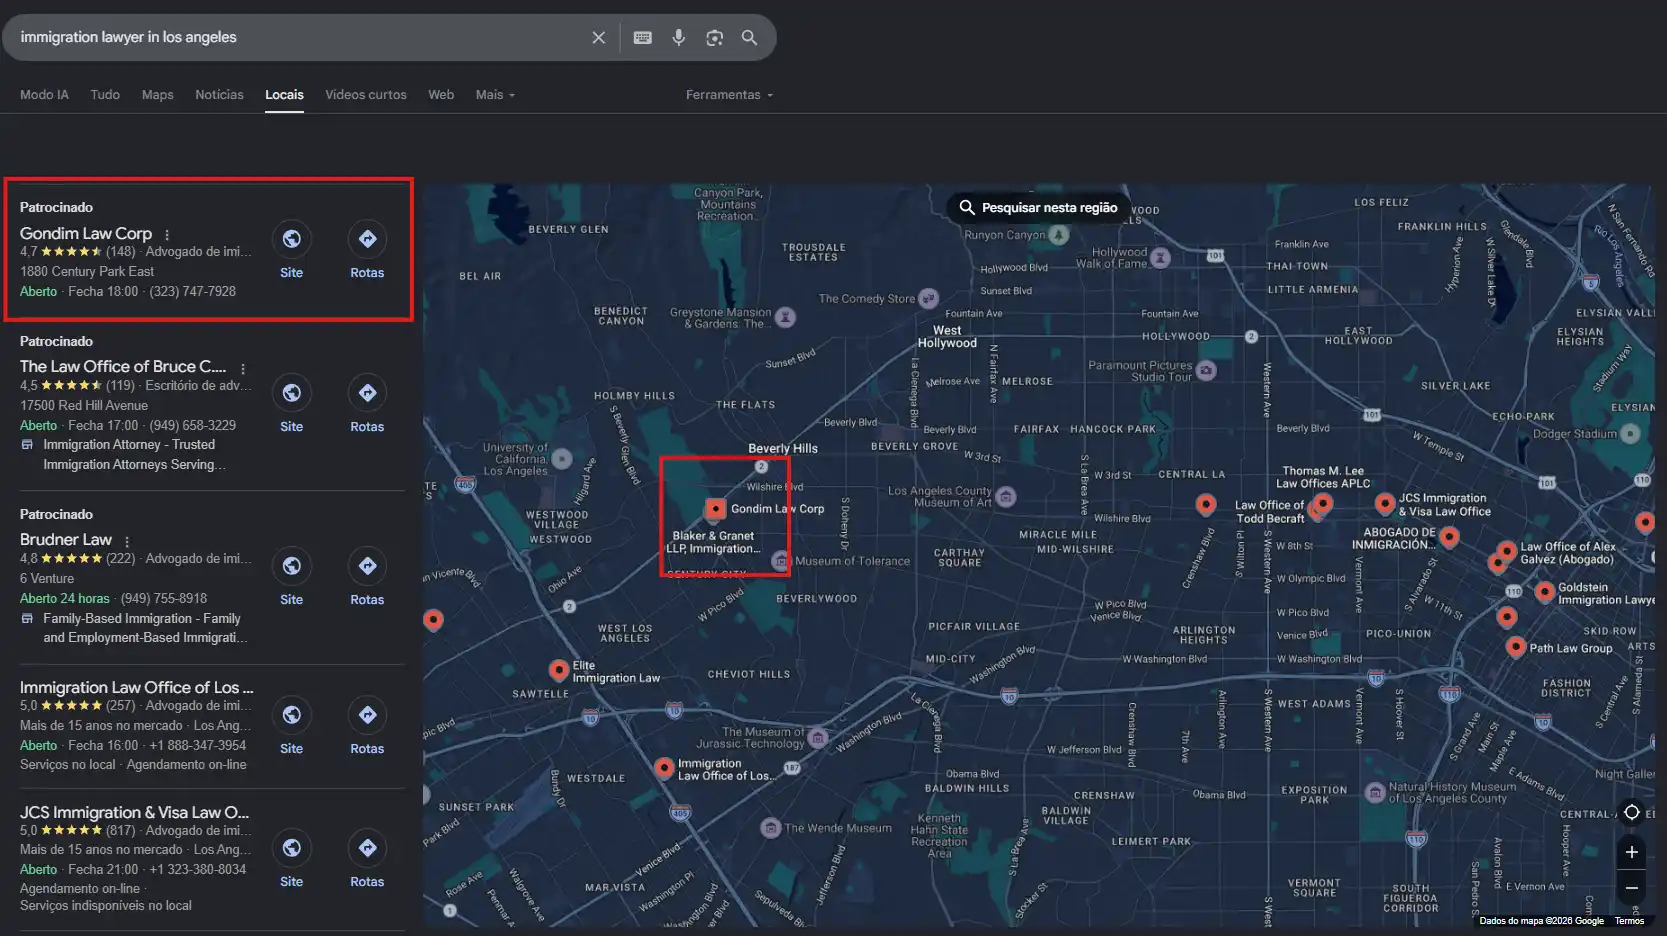Select the Elite Immigration Law map pin
Screen dimensions: 1667x936
pyautogui.click(x=559, y=670)
